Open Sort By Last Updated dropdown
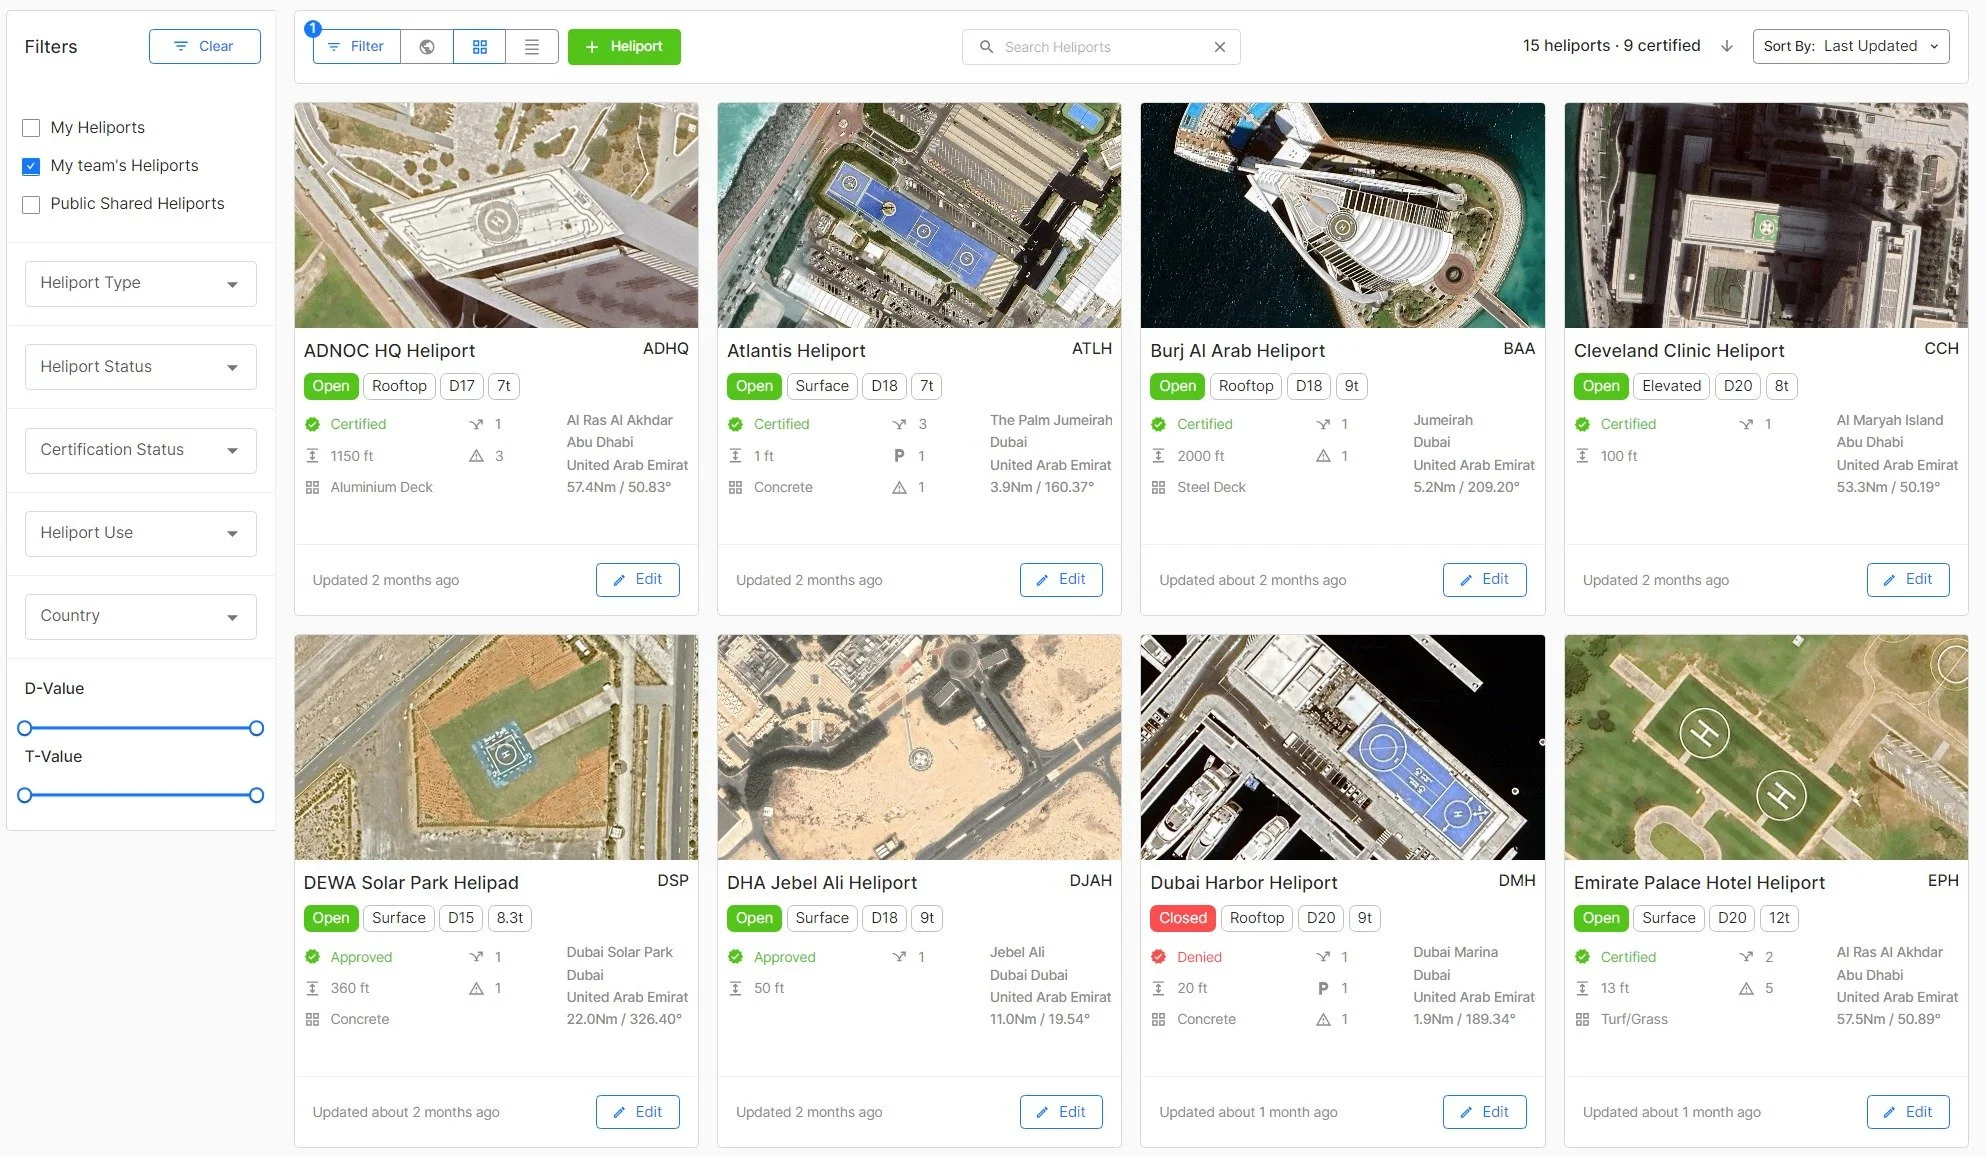This screenshot has width=1986, height=1156. click(x=1850, y=46)
